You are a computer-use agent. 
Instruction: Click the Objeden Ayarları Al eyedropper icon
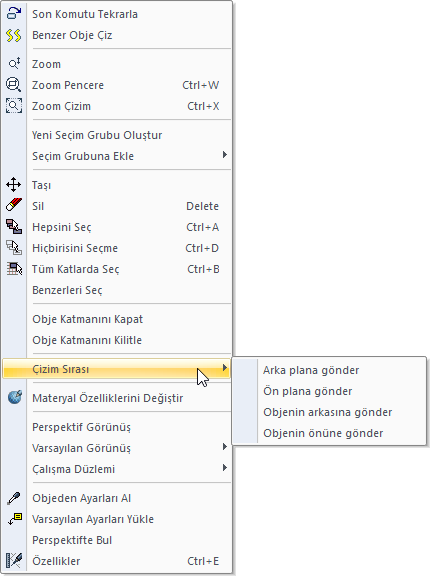[14, 498]
